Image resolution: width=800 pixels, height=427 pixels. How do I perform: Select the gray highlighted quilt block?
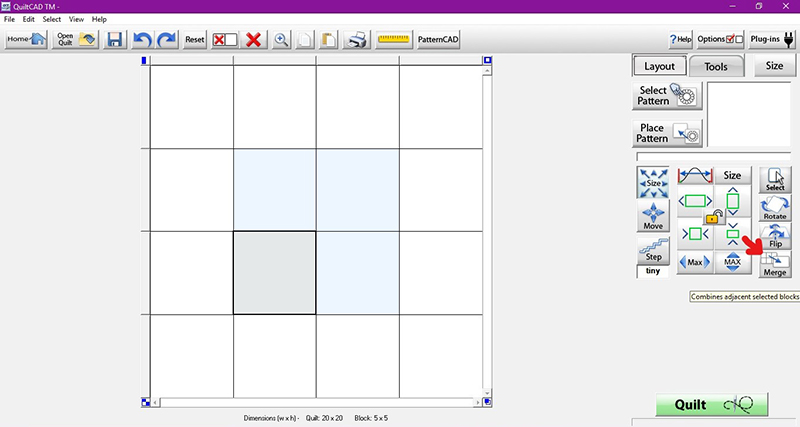[274, 273]
